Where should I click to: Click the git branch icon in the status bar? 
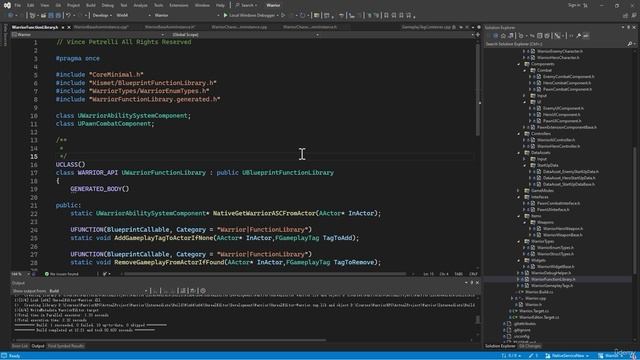click(548, 356)
